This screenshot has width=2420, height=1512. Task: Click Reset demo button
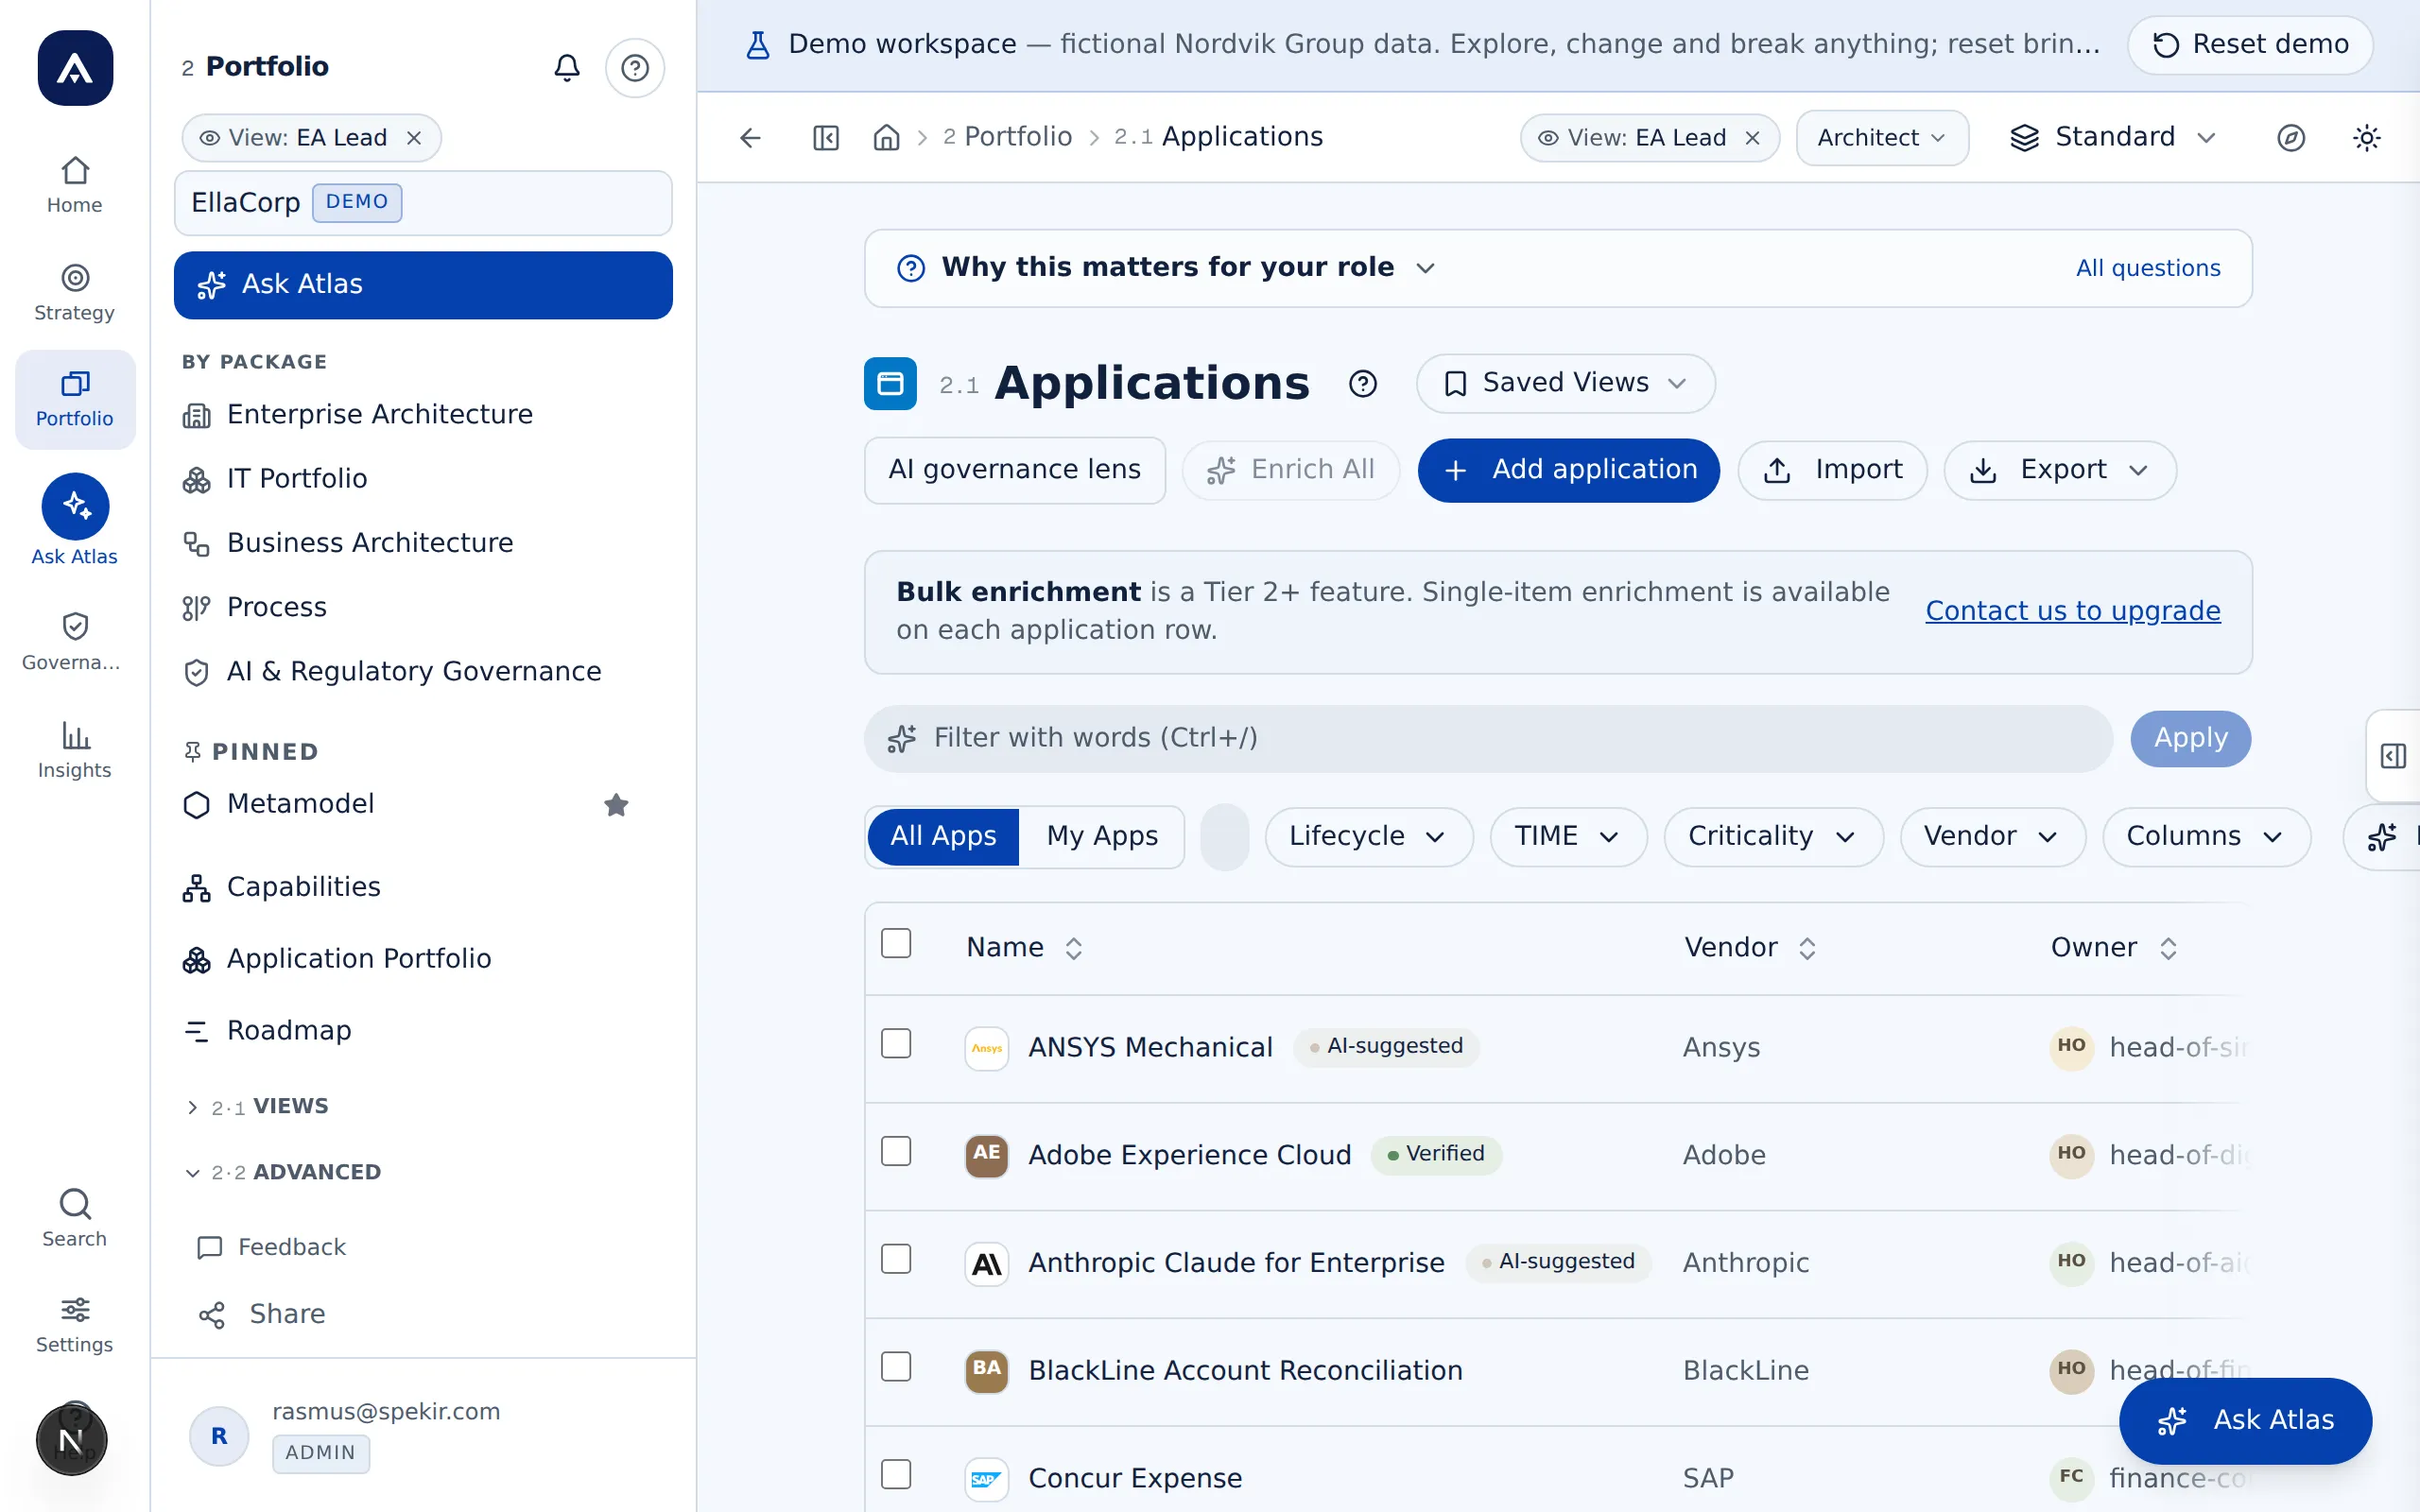(x=2250, y=44)
